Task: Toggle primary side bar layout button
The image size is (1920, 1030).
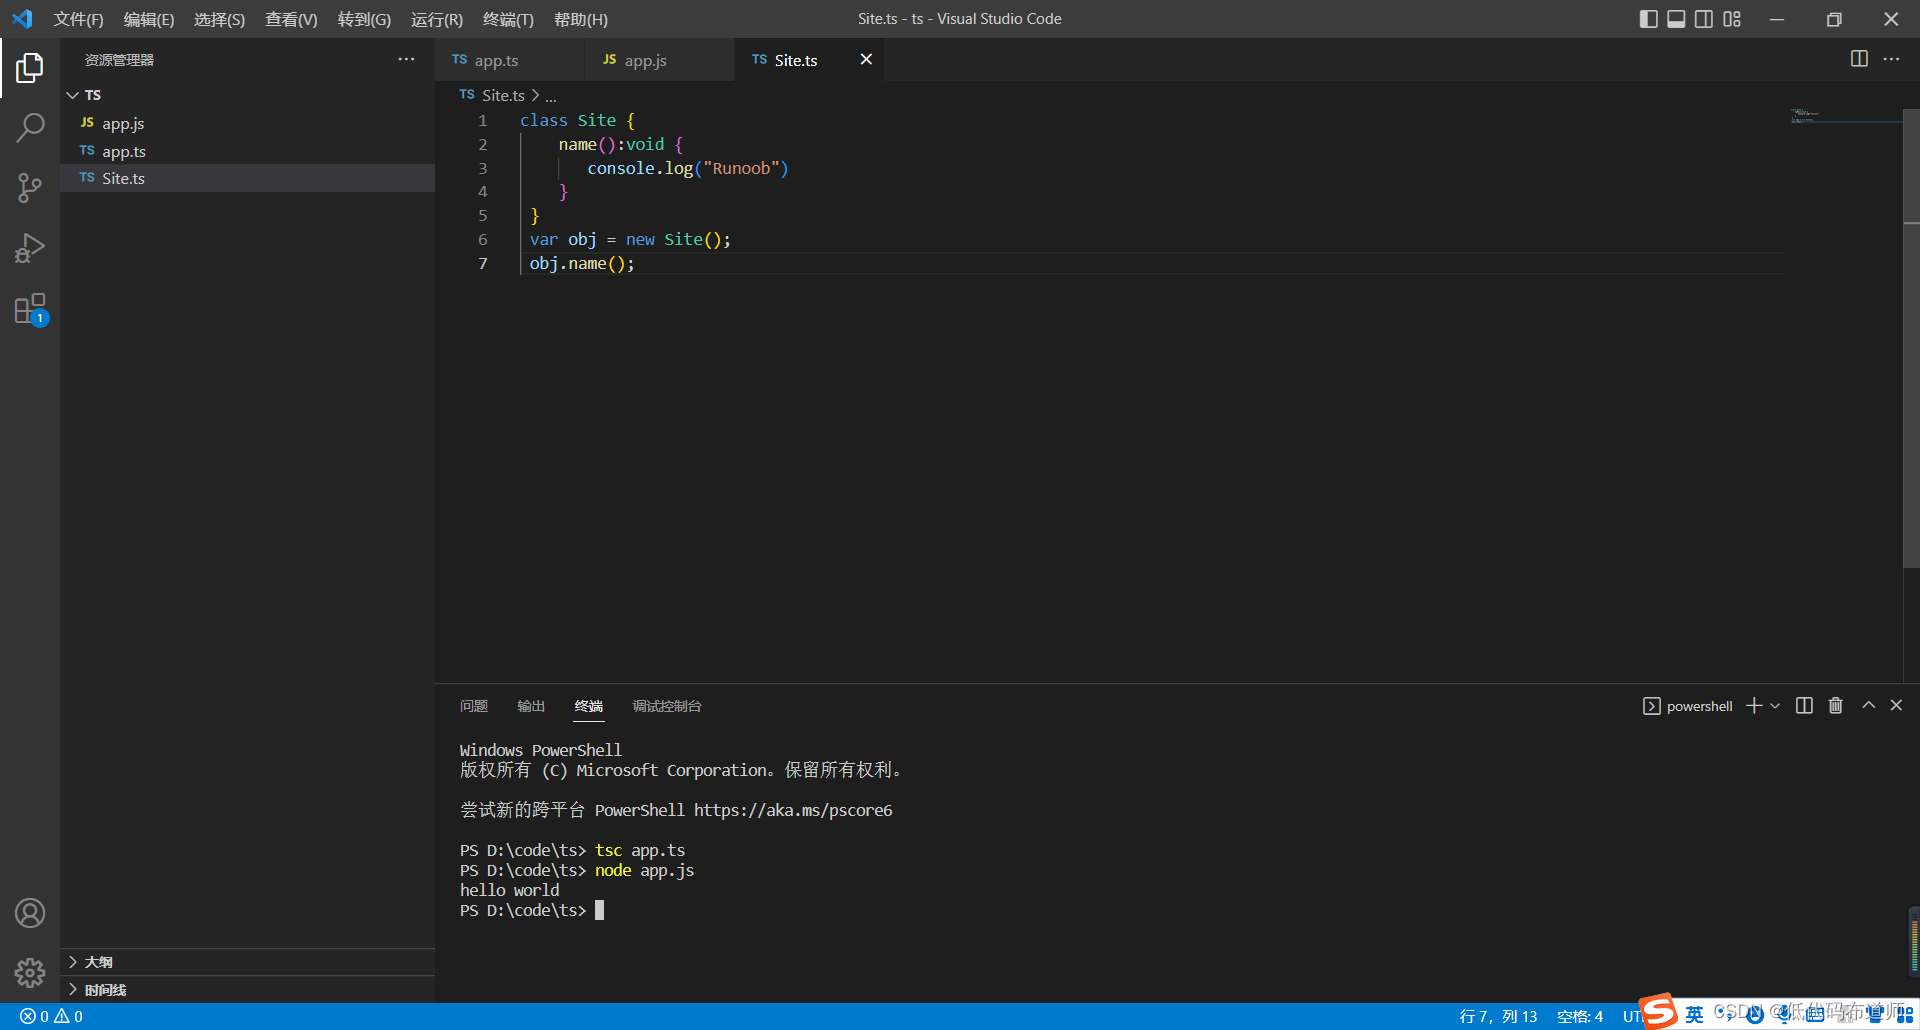Action: point(1648,19)
